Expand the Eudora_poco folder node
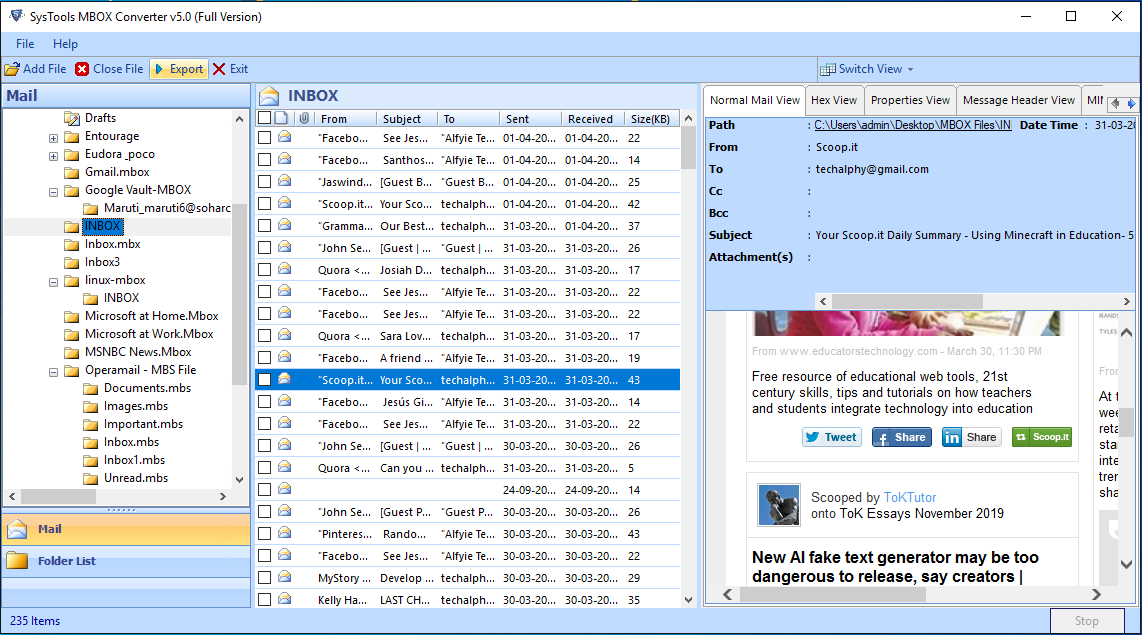 tap(53, 156)
